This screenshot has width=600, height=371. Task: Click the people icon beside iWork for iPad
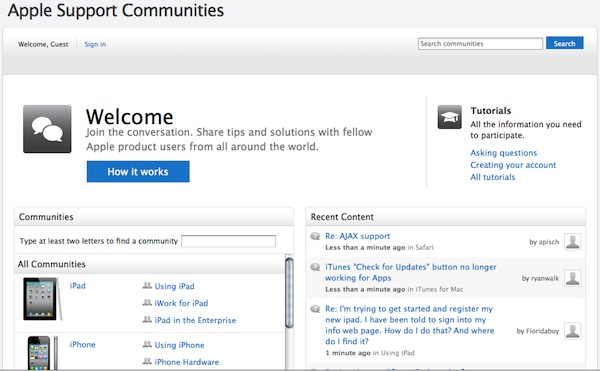[x=147, y=303]
